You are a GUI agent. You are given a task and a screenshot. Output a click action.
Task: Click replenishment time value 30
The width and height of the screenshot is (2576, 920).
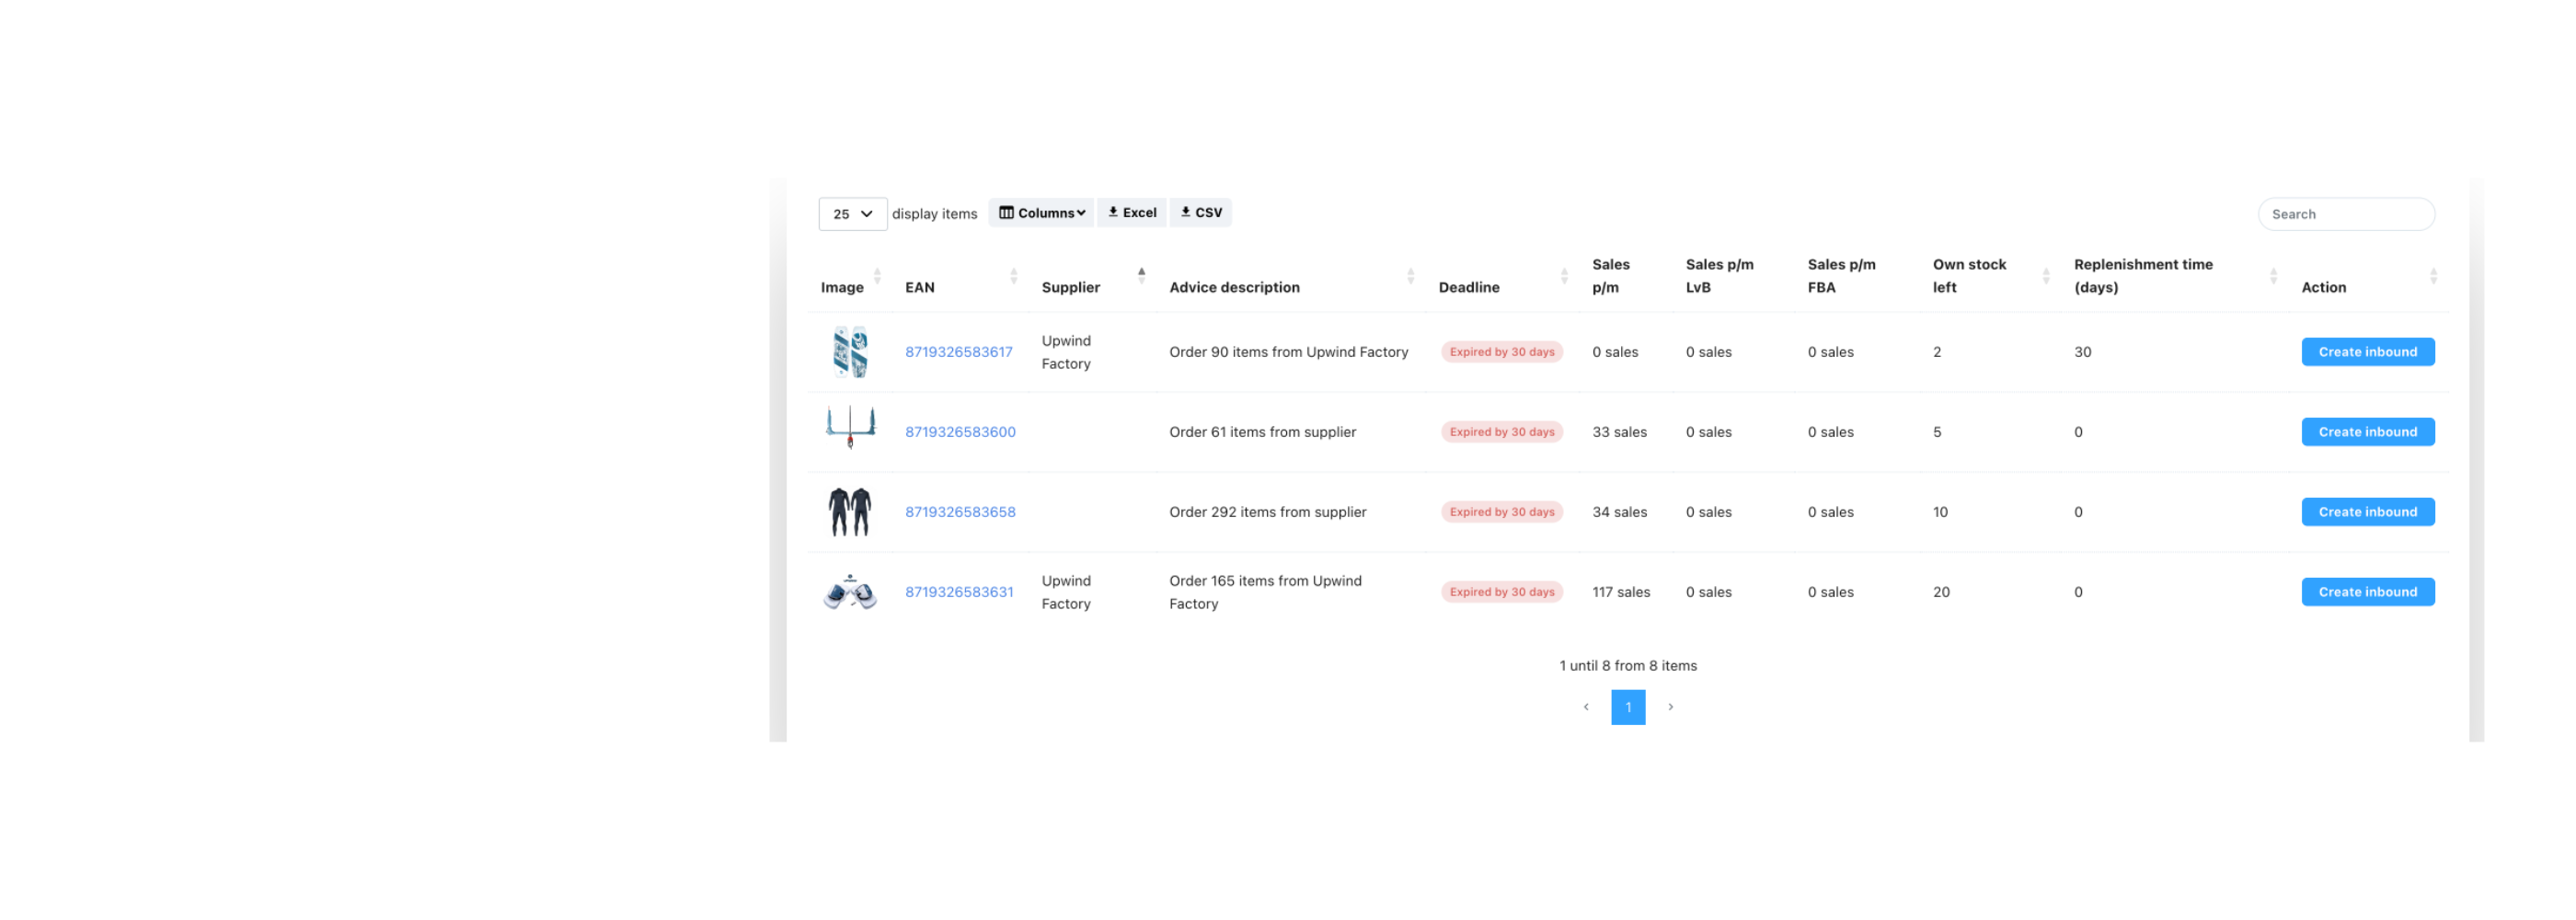tap(2082, 352)
